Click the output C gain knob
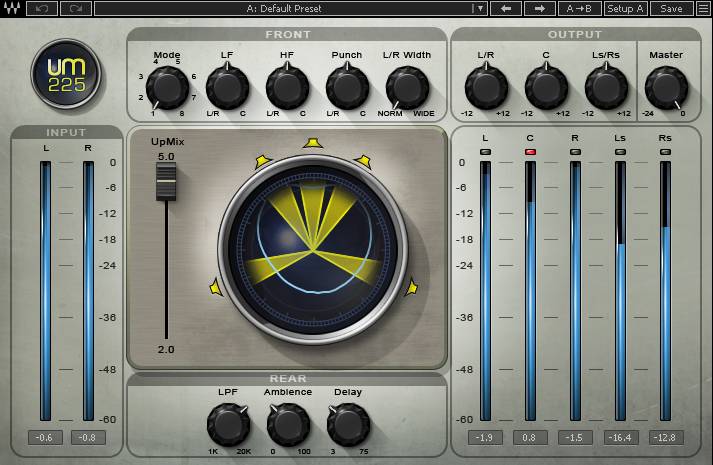Viewport: 713px width, 465px height. 546,87
